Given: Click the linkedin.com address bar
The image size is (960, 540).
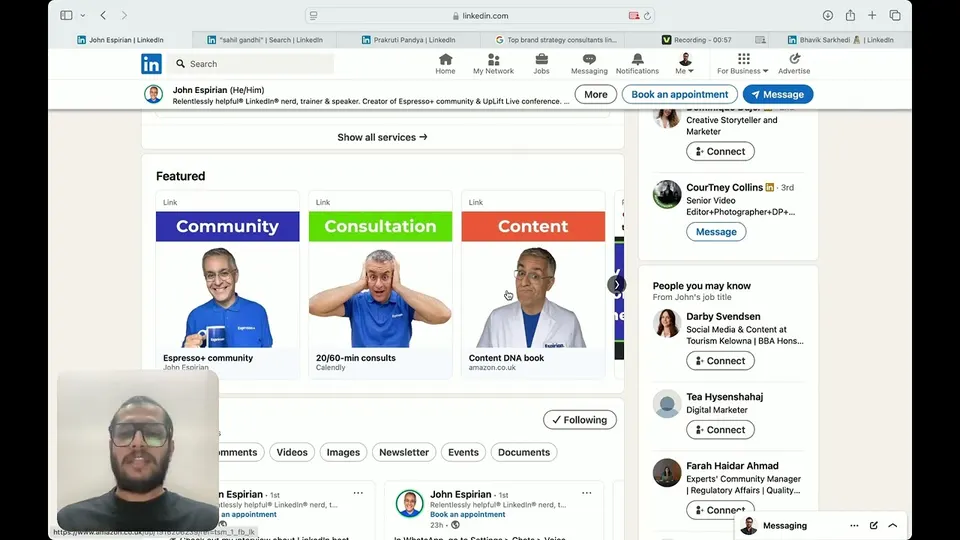Looking at the screenshot, I should point(480,16).
